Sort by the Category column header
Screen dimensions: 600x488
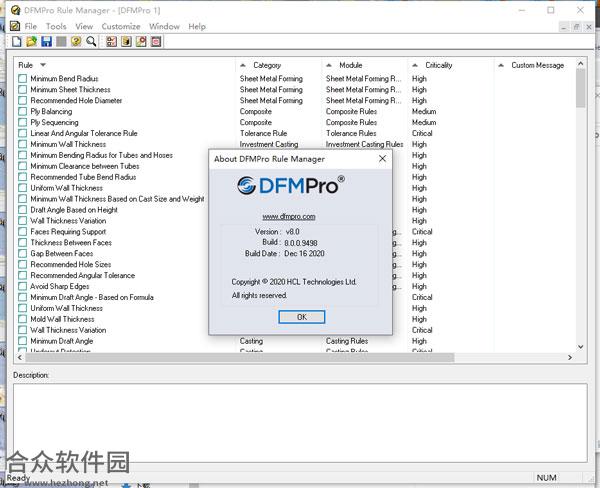point(267,65)
